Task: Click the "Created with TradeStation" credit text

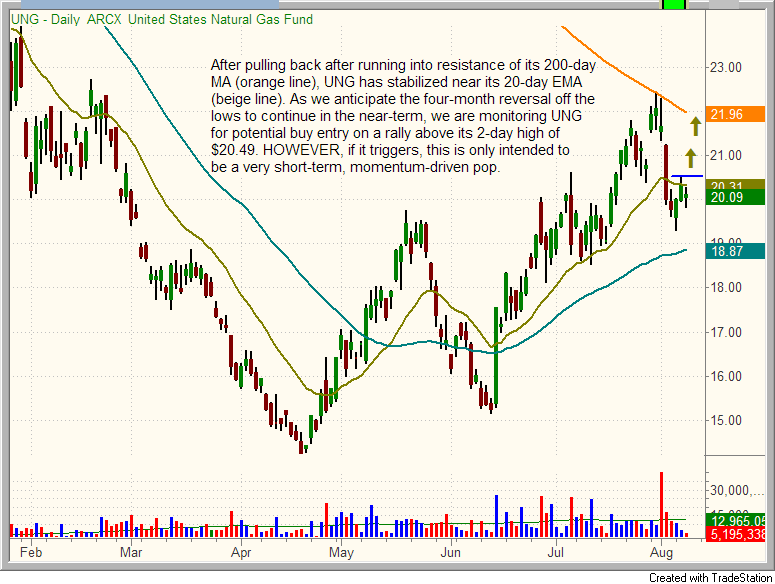Action: pyautogui.click(x=710, y=578)
